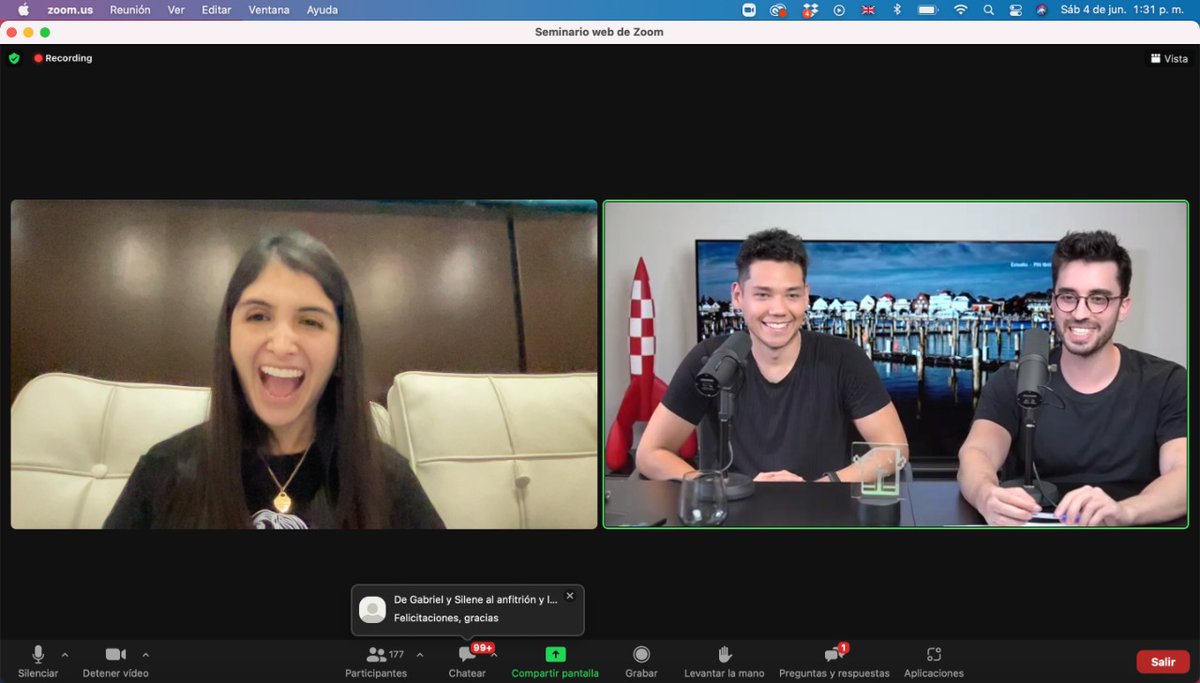Expand the video options arrow beside Detener vídeo
The height and width of the screenshot is (683, 1200).
click(x=145, y=655)
